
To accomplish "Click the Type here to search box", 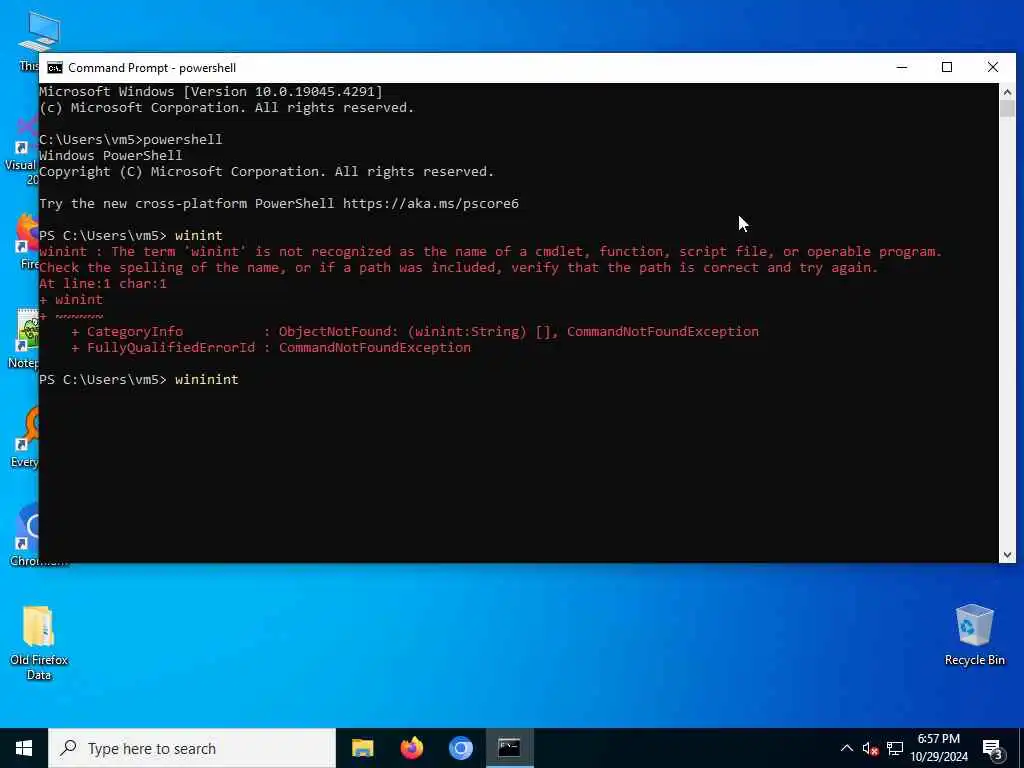I will [192, 748].
